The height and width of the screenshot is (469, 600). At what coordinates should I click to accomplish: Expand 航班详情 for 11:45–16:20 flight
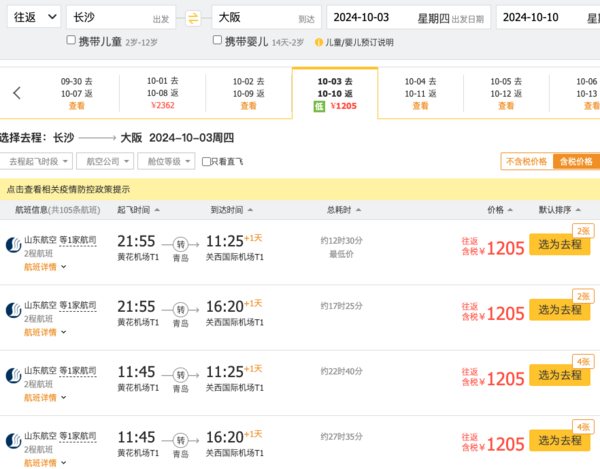pyautogui.click(x=45, y=463)
